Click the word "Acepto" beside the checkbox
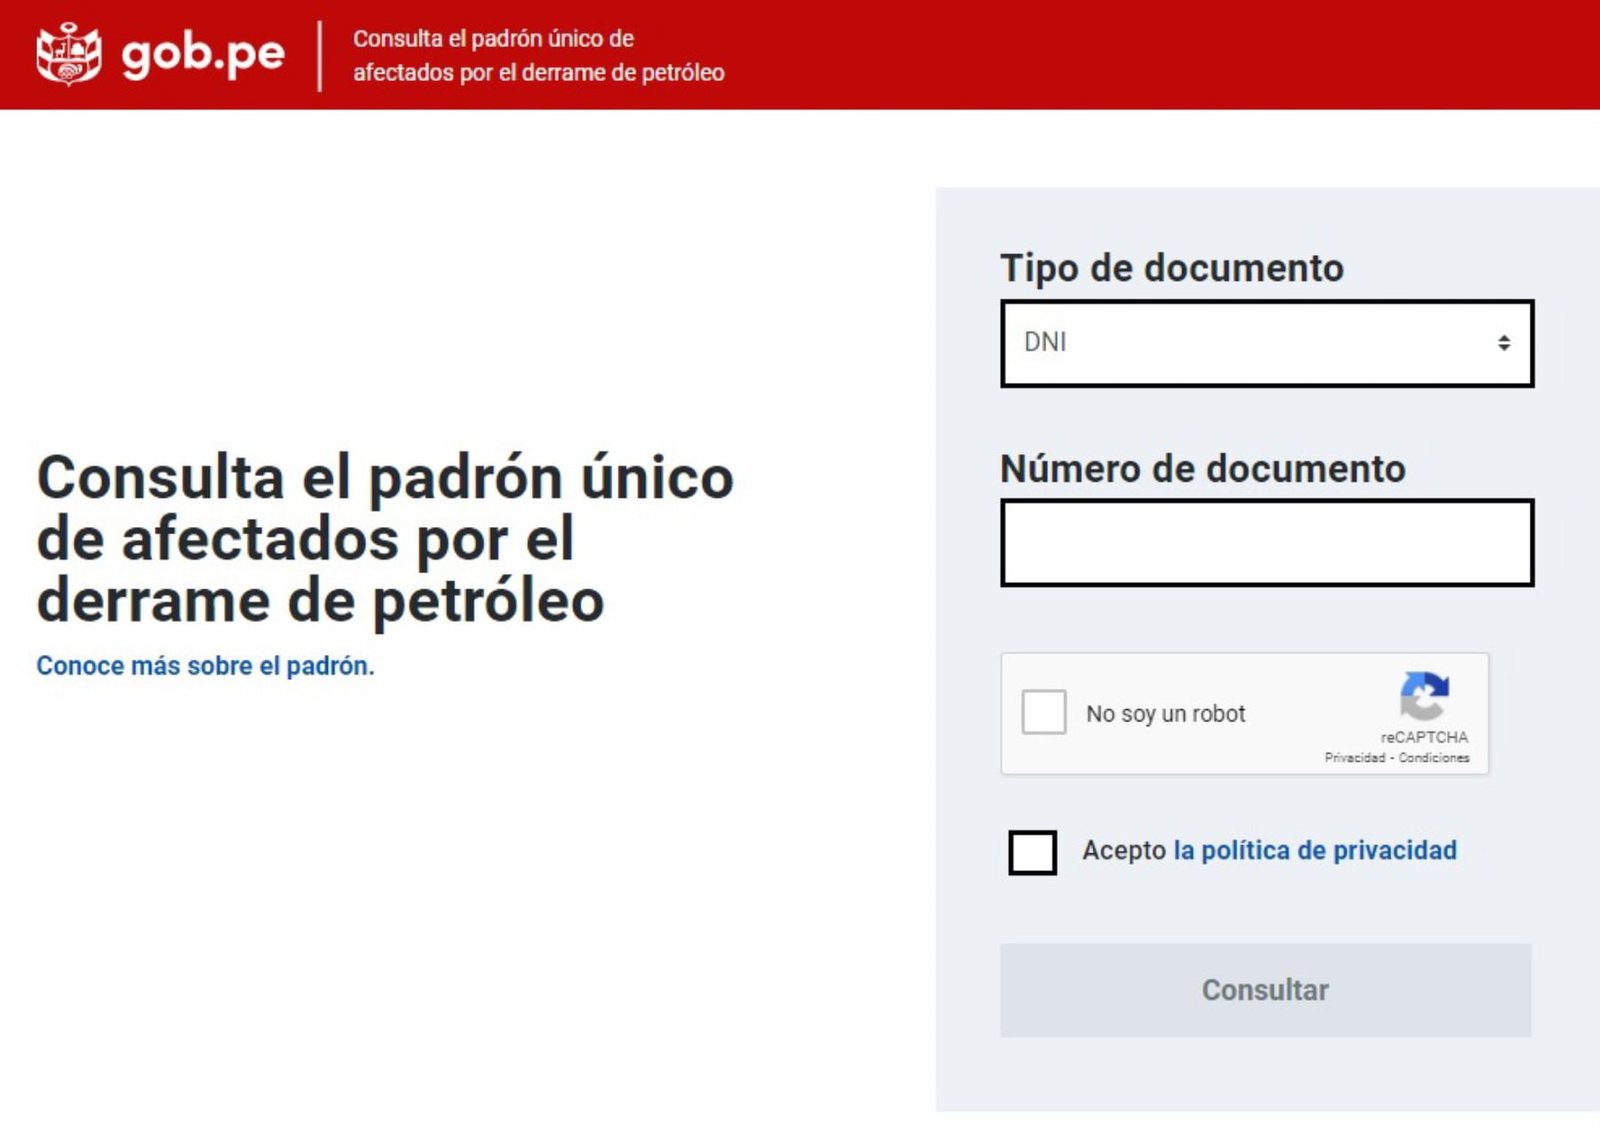 (1123, 850)
